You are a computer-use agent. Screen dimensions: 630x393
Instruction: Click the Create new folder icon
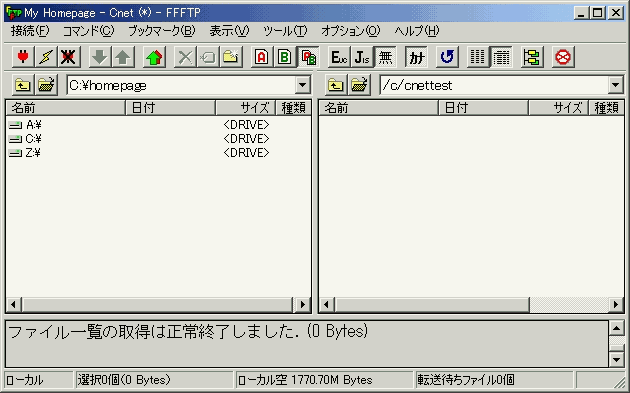point(231,57)
